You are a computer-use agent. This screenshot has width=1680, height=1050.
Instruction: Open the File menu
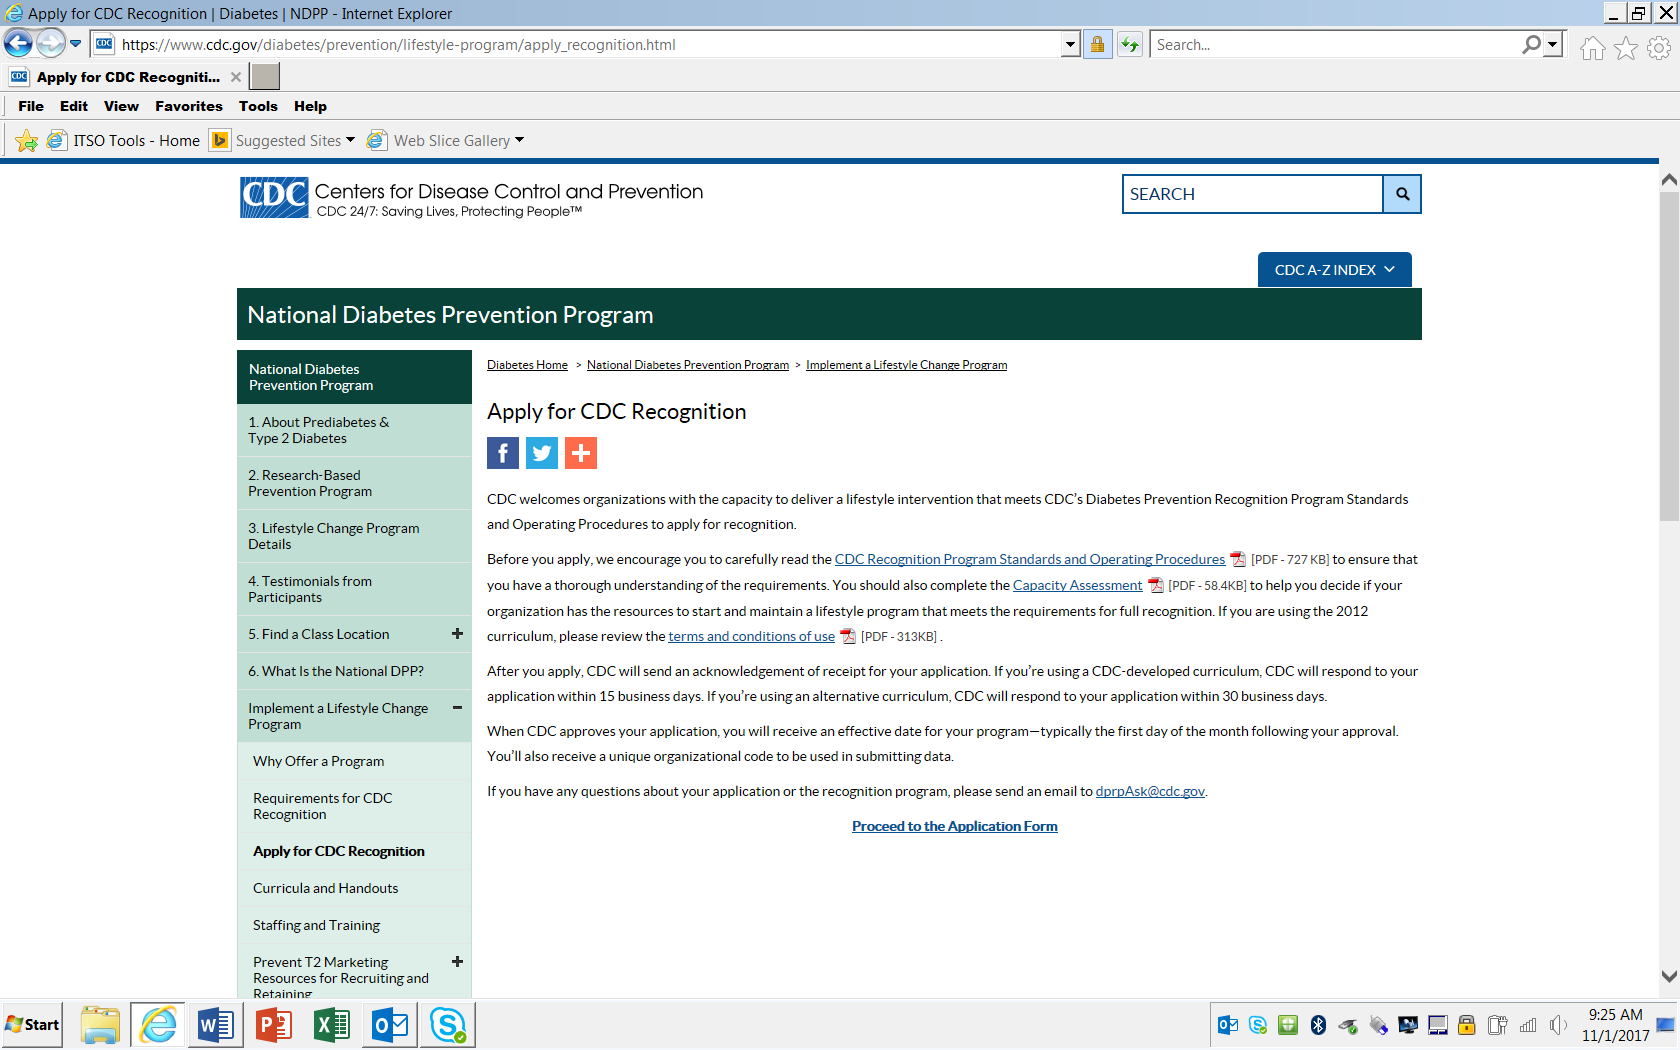31,106
